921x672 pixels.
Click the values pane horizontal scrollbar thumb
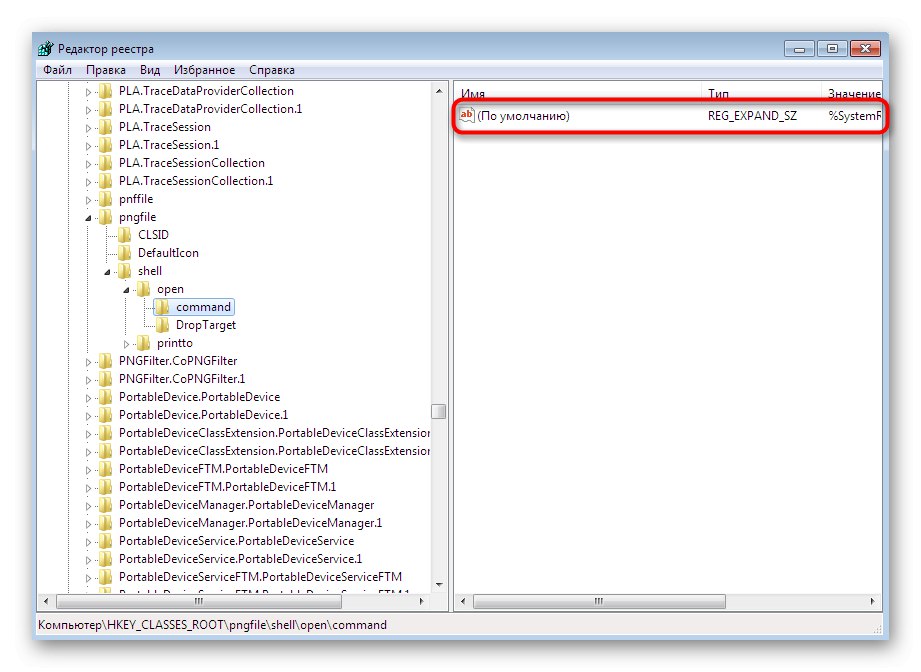point(599,602)
